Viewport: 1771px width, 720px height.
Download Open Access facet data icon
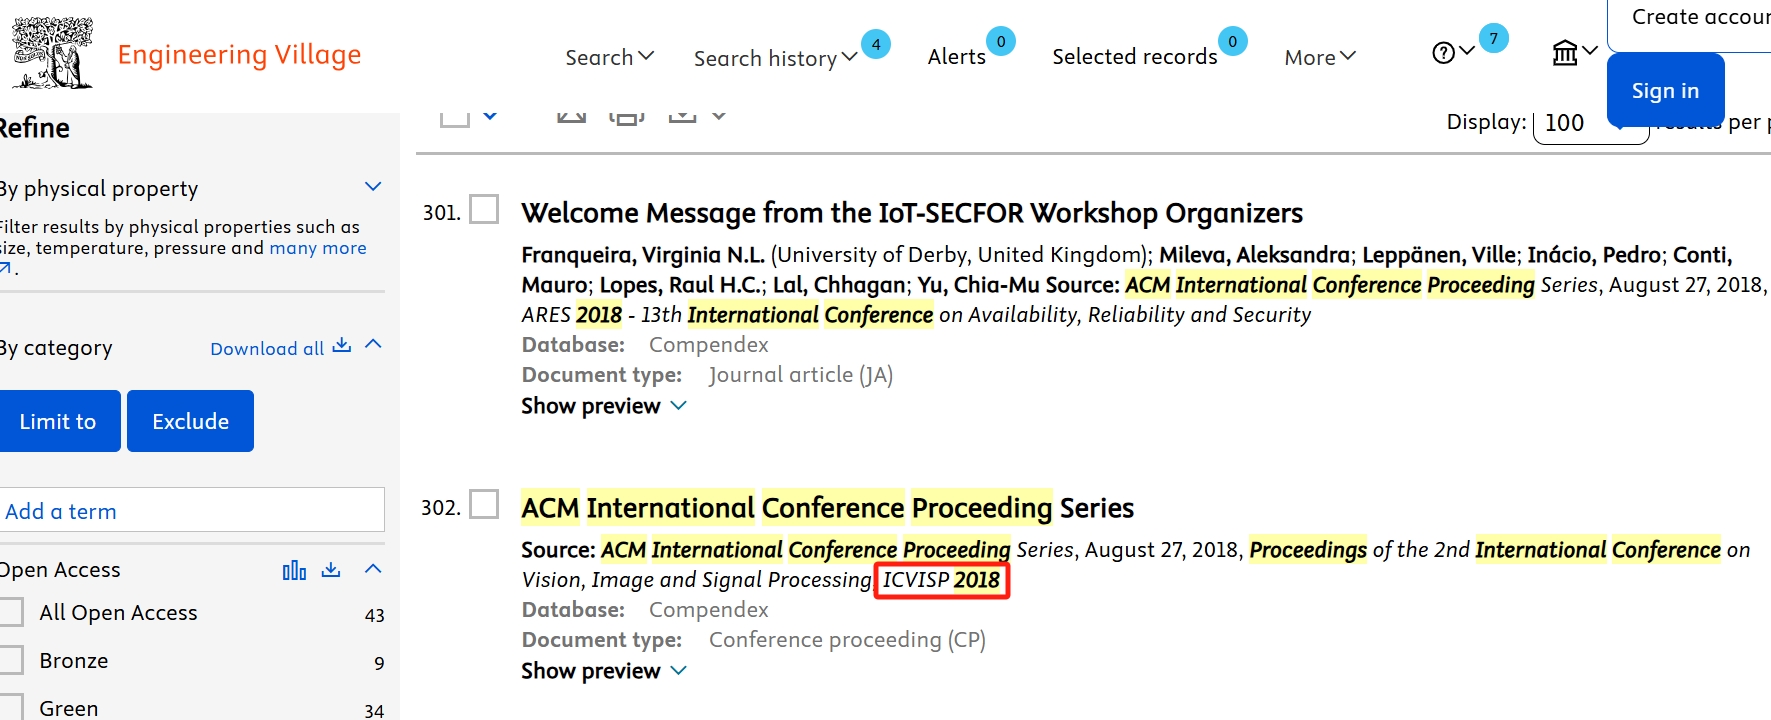[331, 570]
